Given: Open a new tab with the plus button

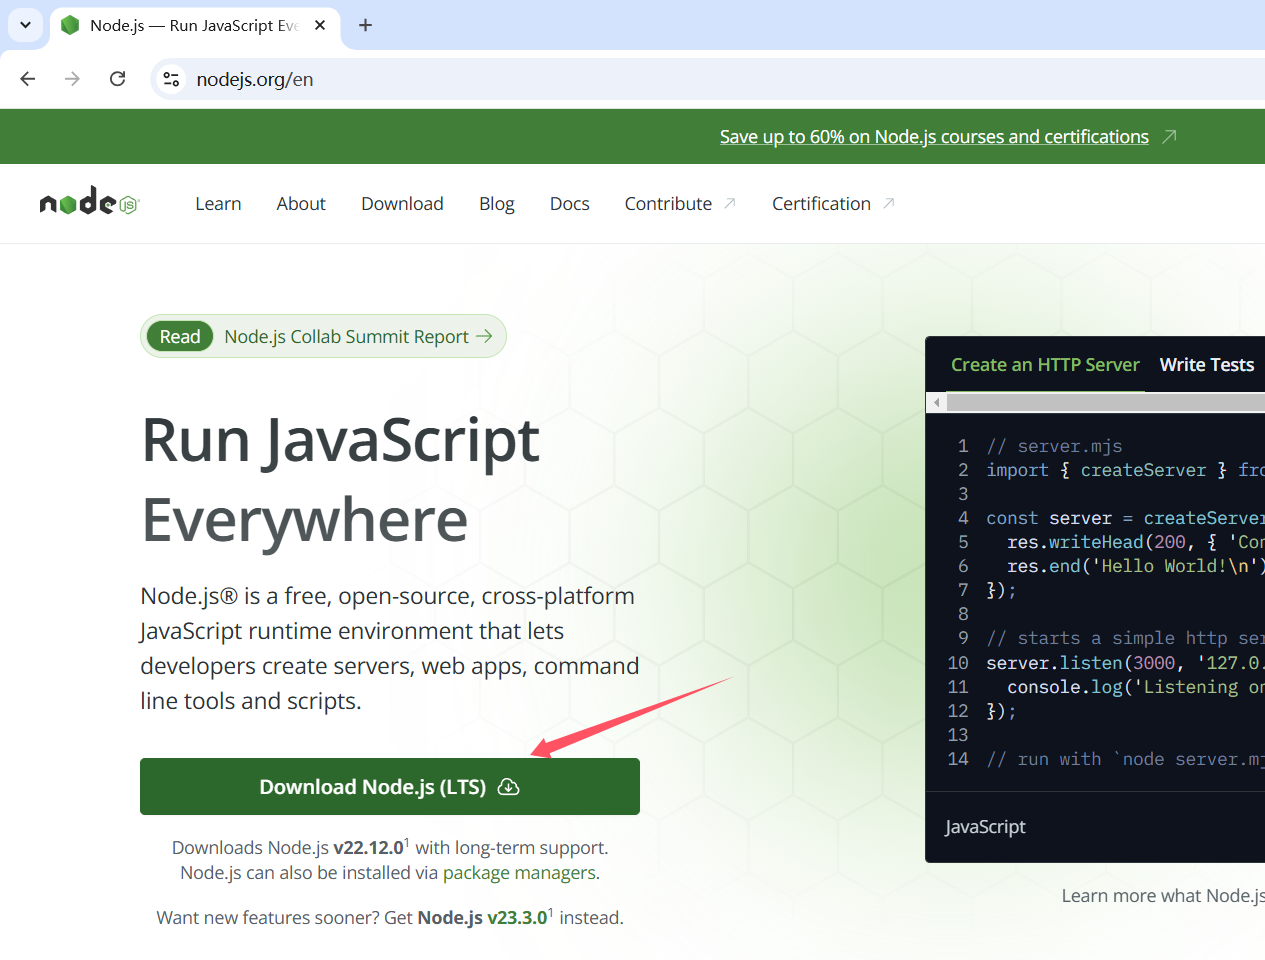Looking at the screenshot, I should click(365, 25).
